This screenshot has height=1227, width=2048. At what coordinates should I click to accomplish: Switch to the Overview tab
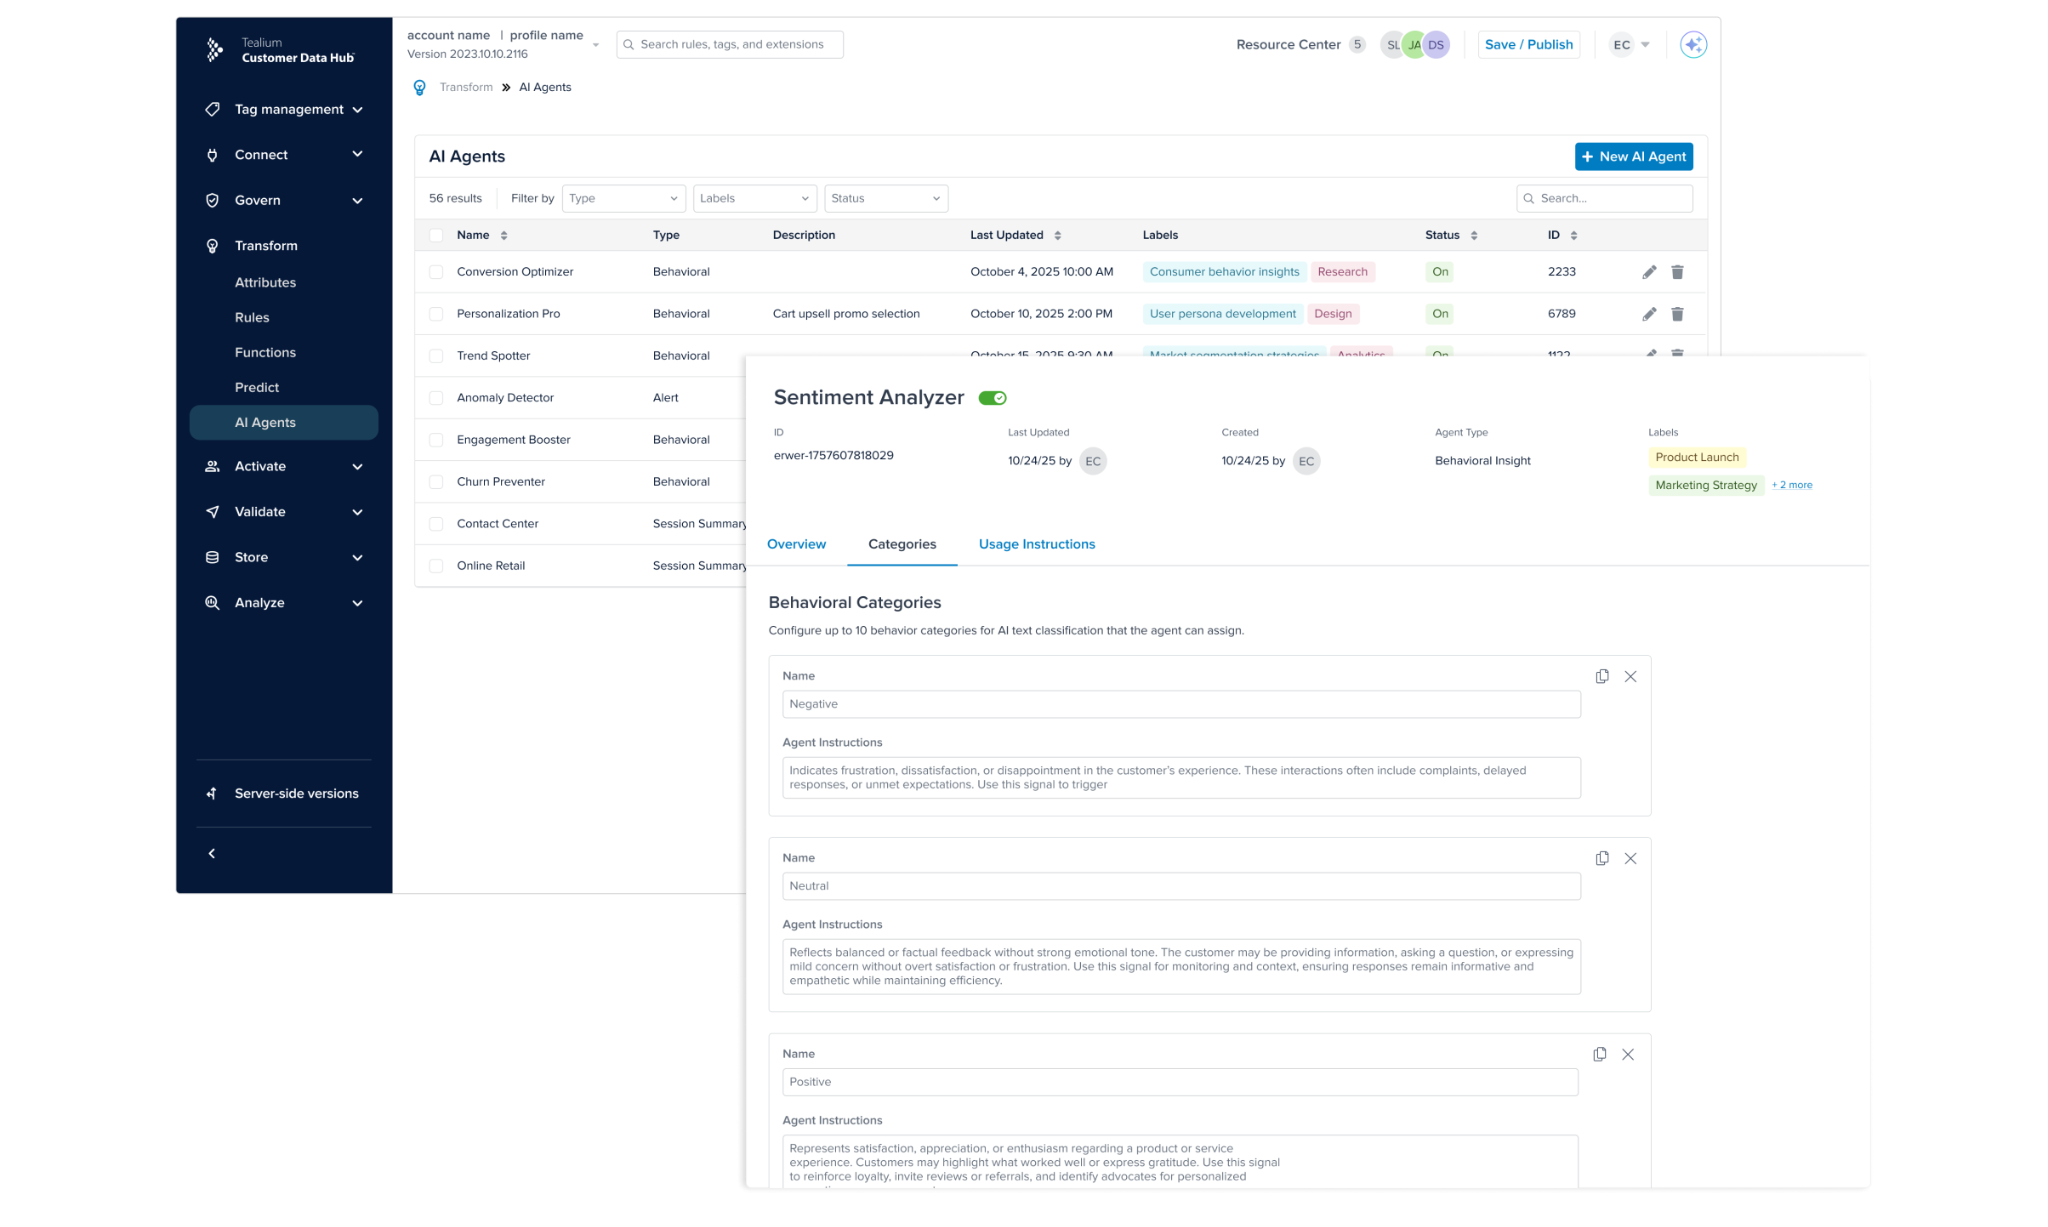796,545
